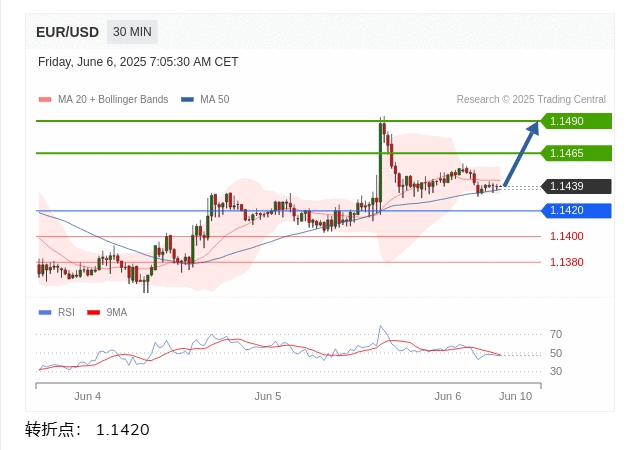The image size is (641, 450).
Task: Click the 'MA 20 + Bollinger Bands' legend label
Action: point(113,99)
